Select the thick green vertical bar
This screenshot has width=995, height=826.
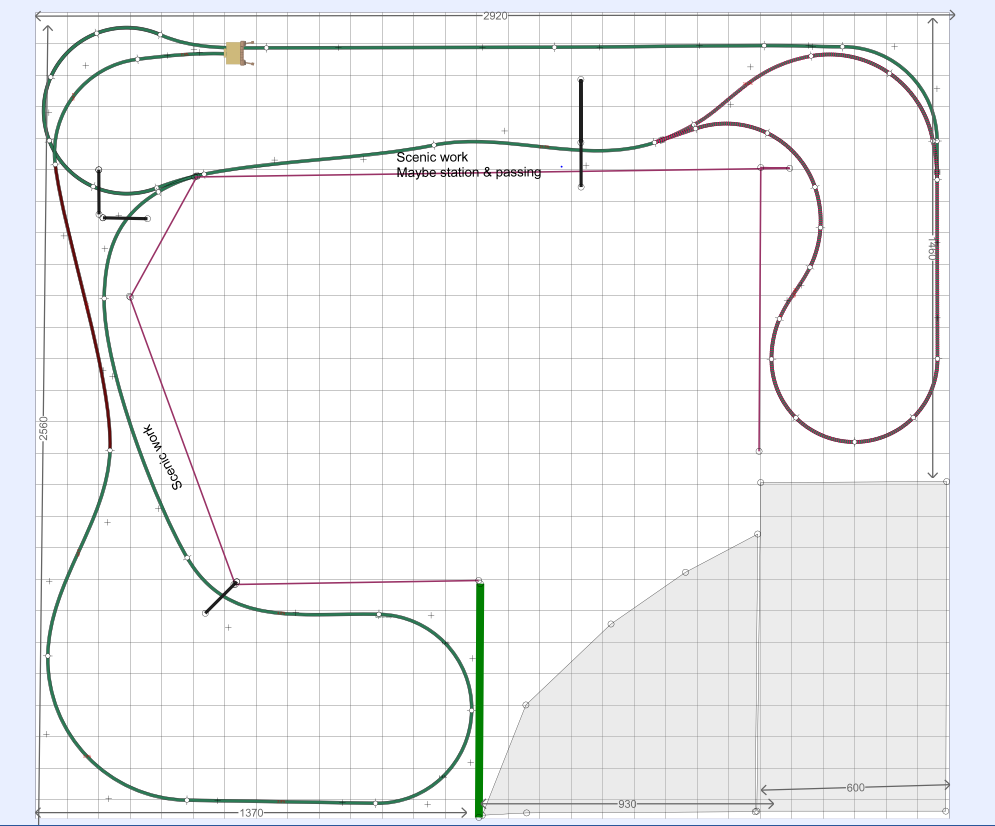480,699
